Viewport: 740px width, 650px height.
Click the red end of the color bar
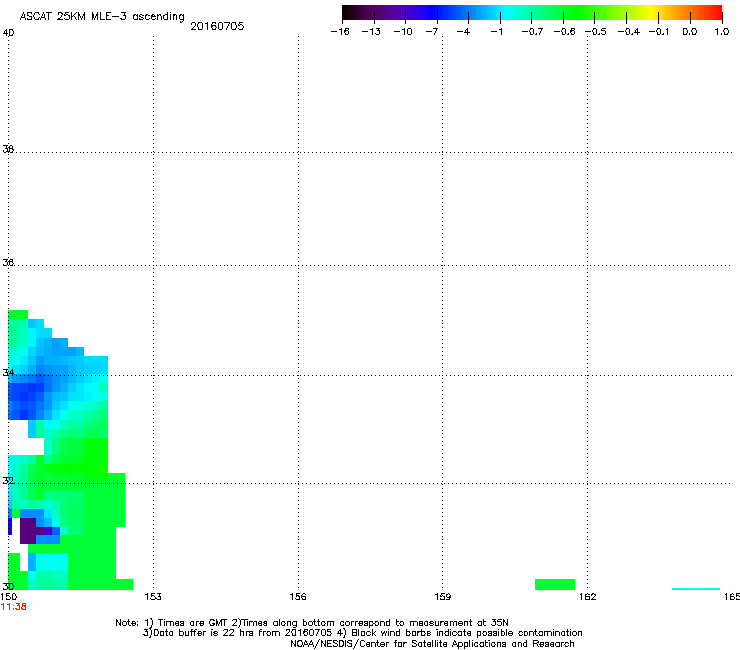coord(715,13)
